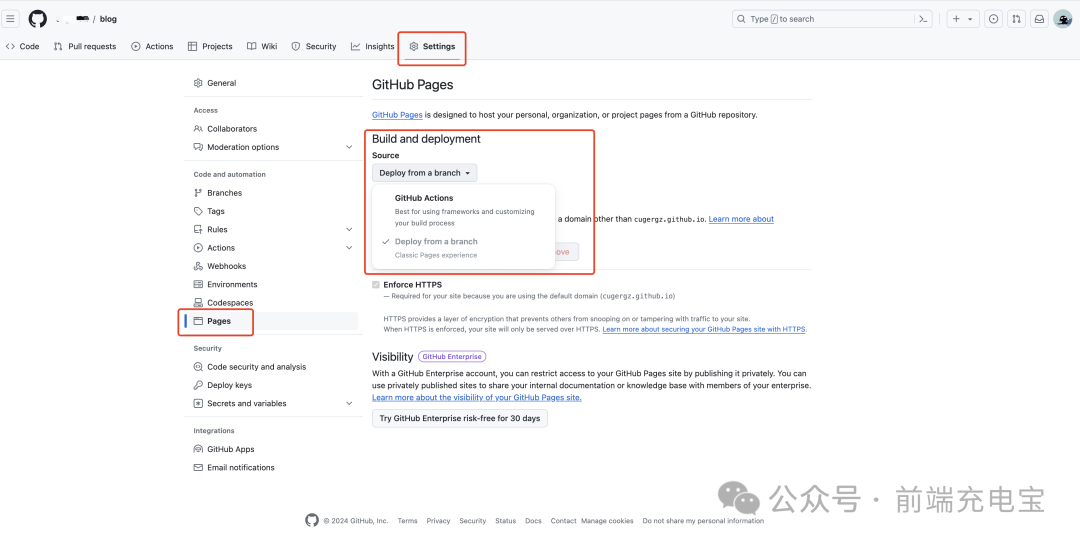The image size is (1080, 543).
Task: Click the Tags sidebar icon
Action: click(x=198, y=212)
